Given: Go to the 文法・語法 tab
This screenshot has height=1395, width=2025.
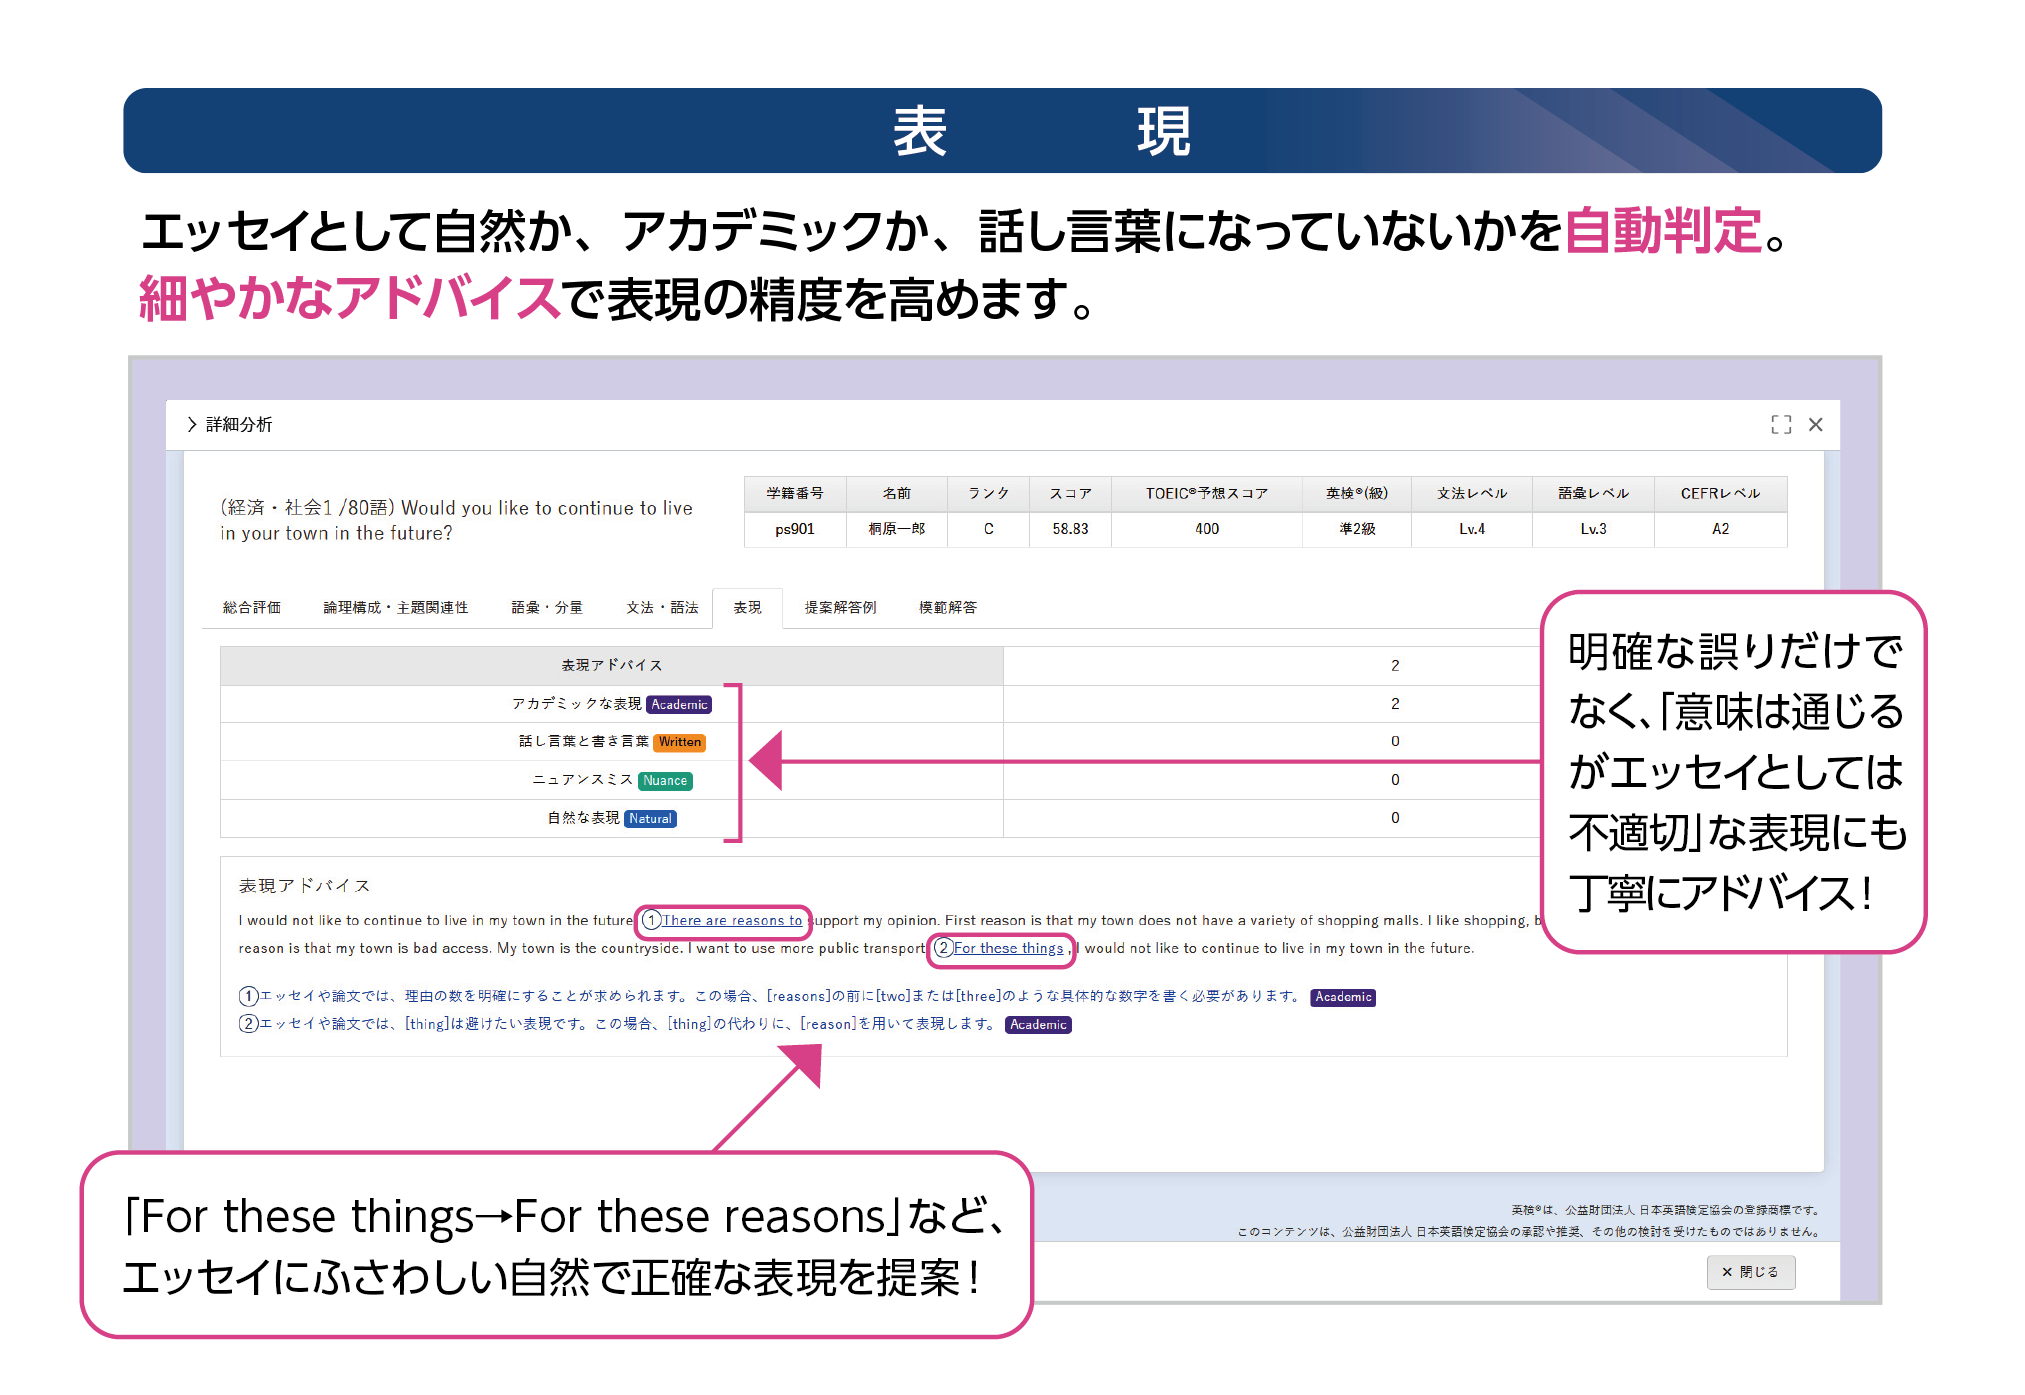Looking at the screenshot, I should 662,607.
